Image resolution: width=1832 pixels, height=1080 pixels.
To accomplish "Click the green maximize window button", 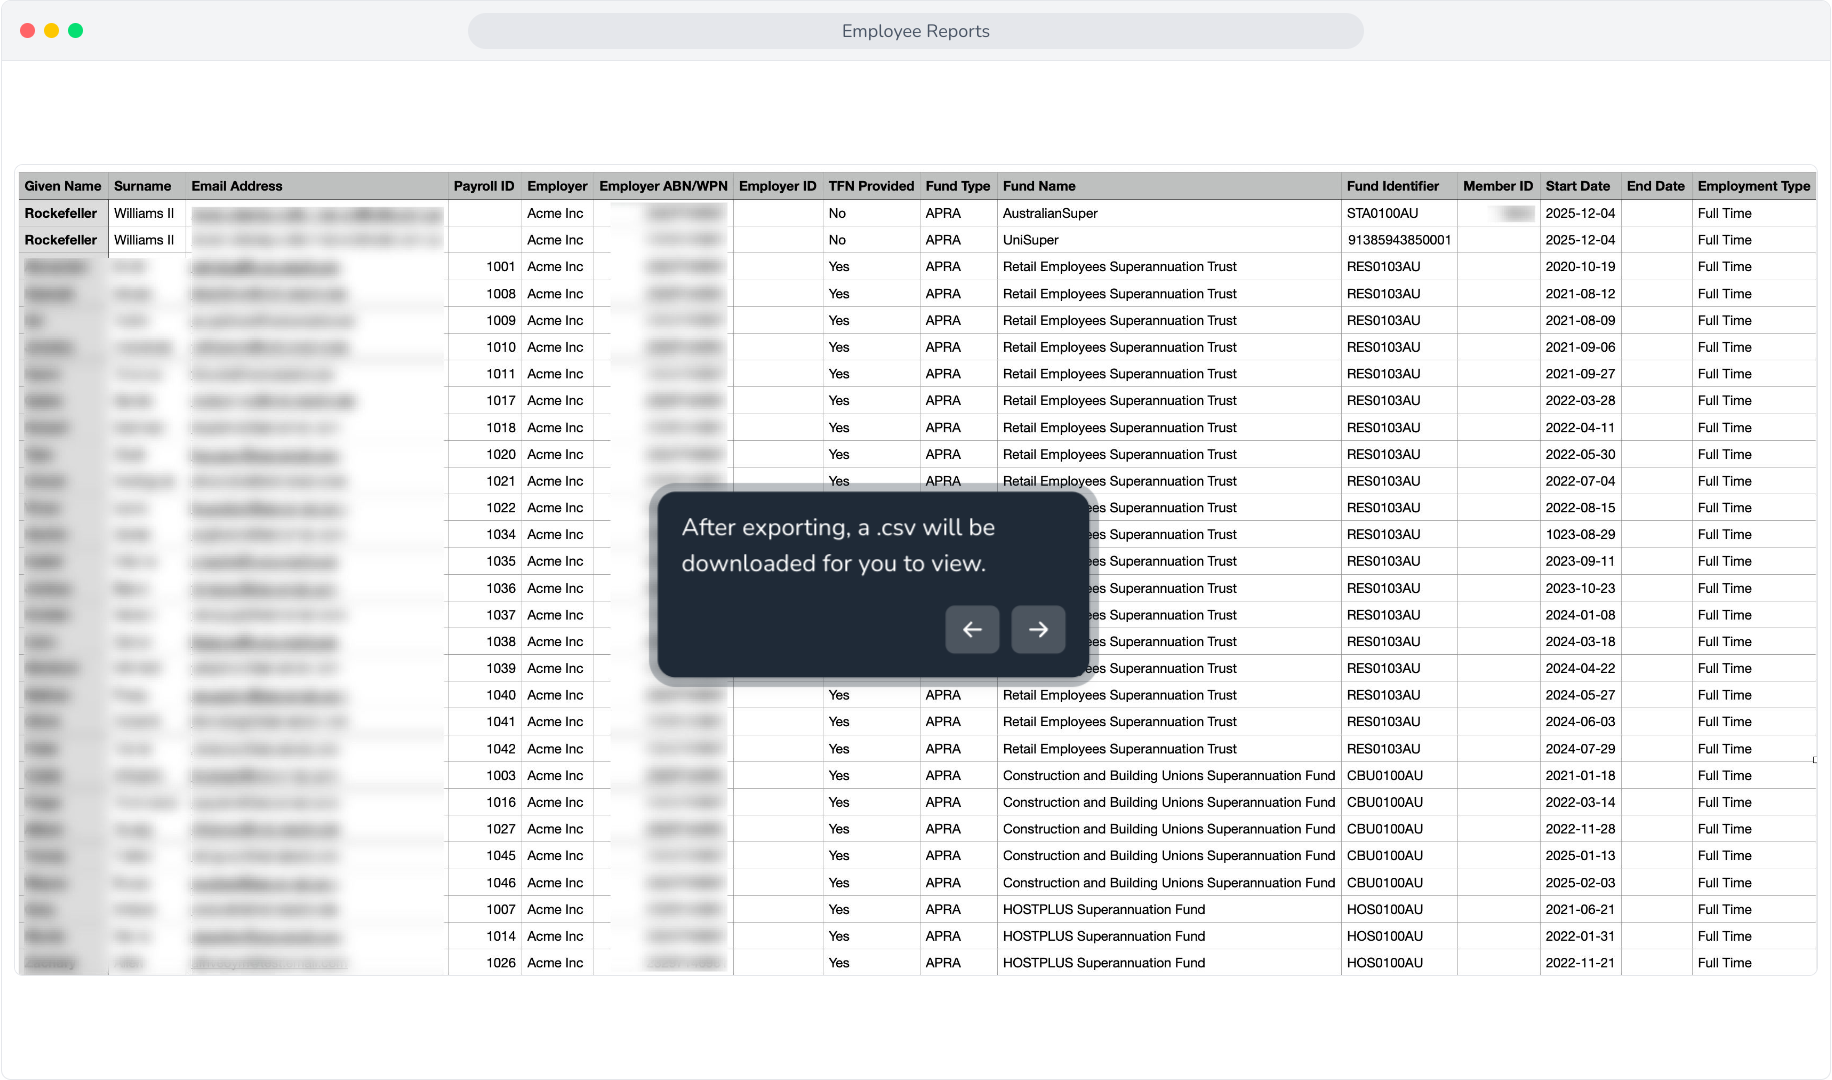I will click(x=76, y=30).
